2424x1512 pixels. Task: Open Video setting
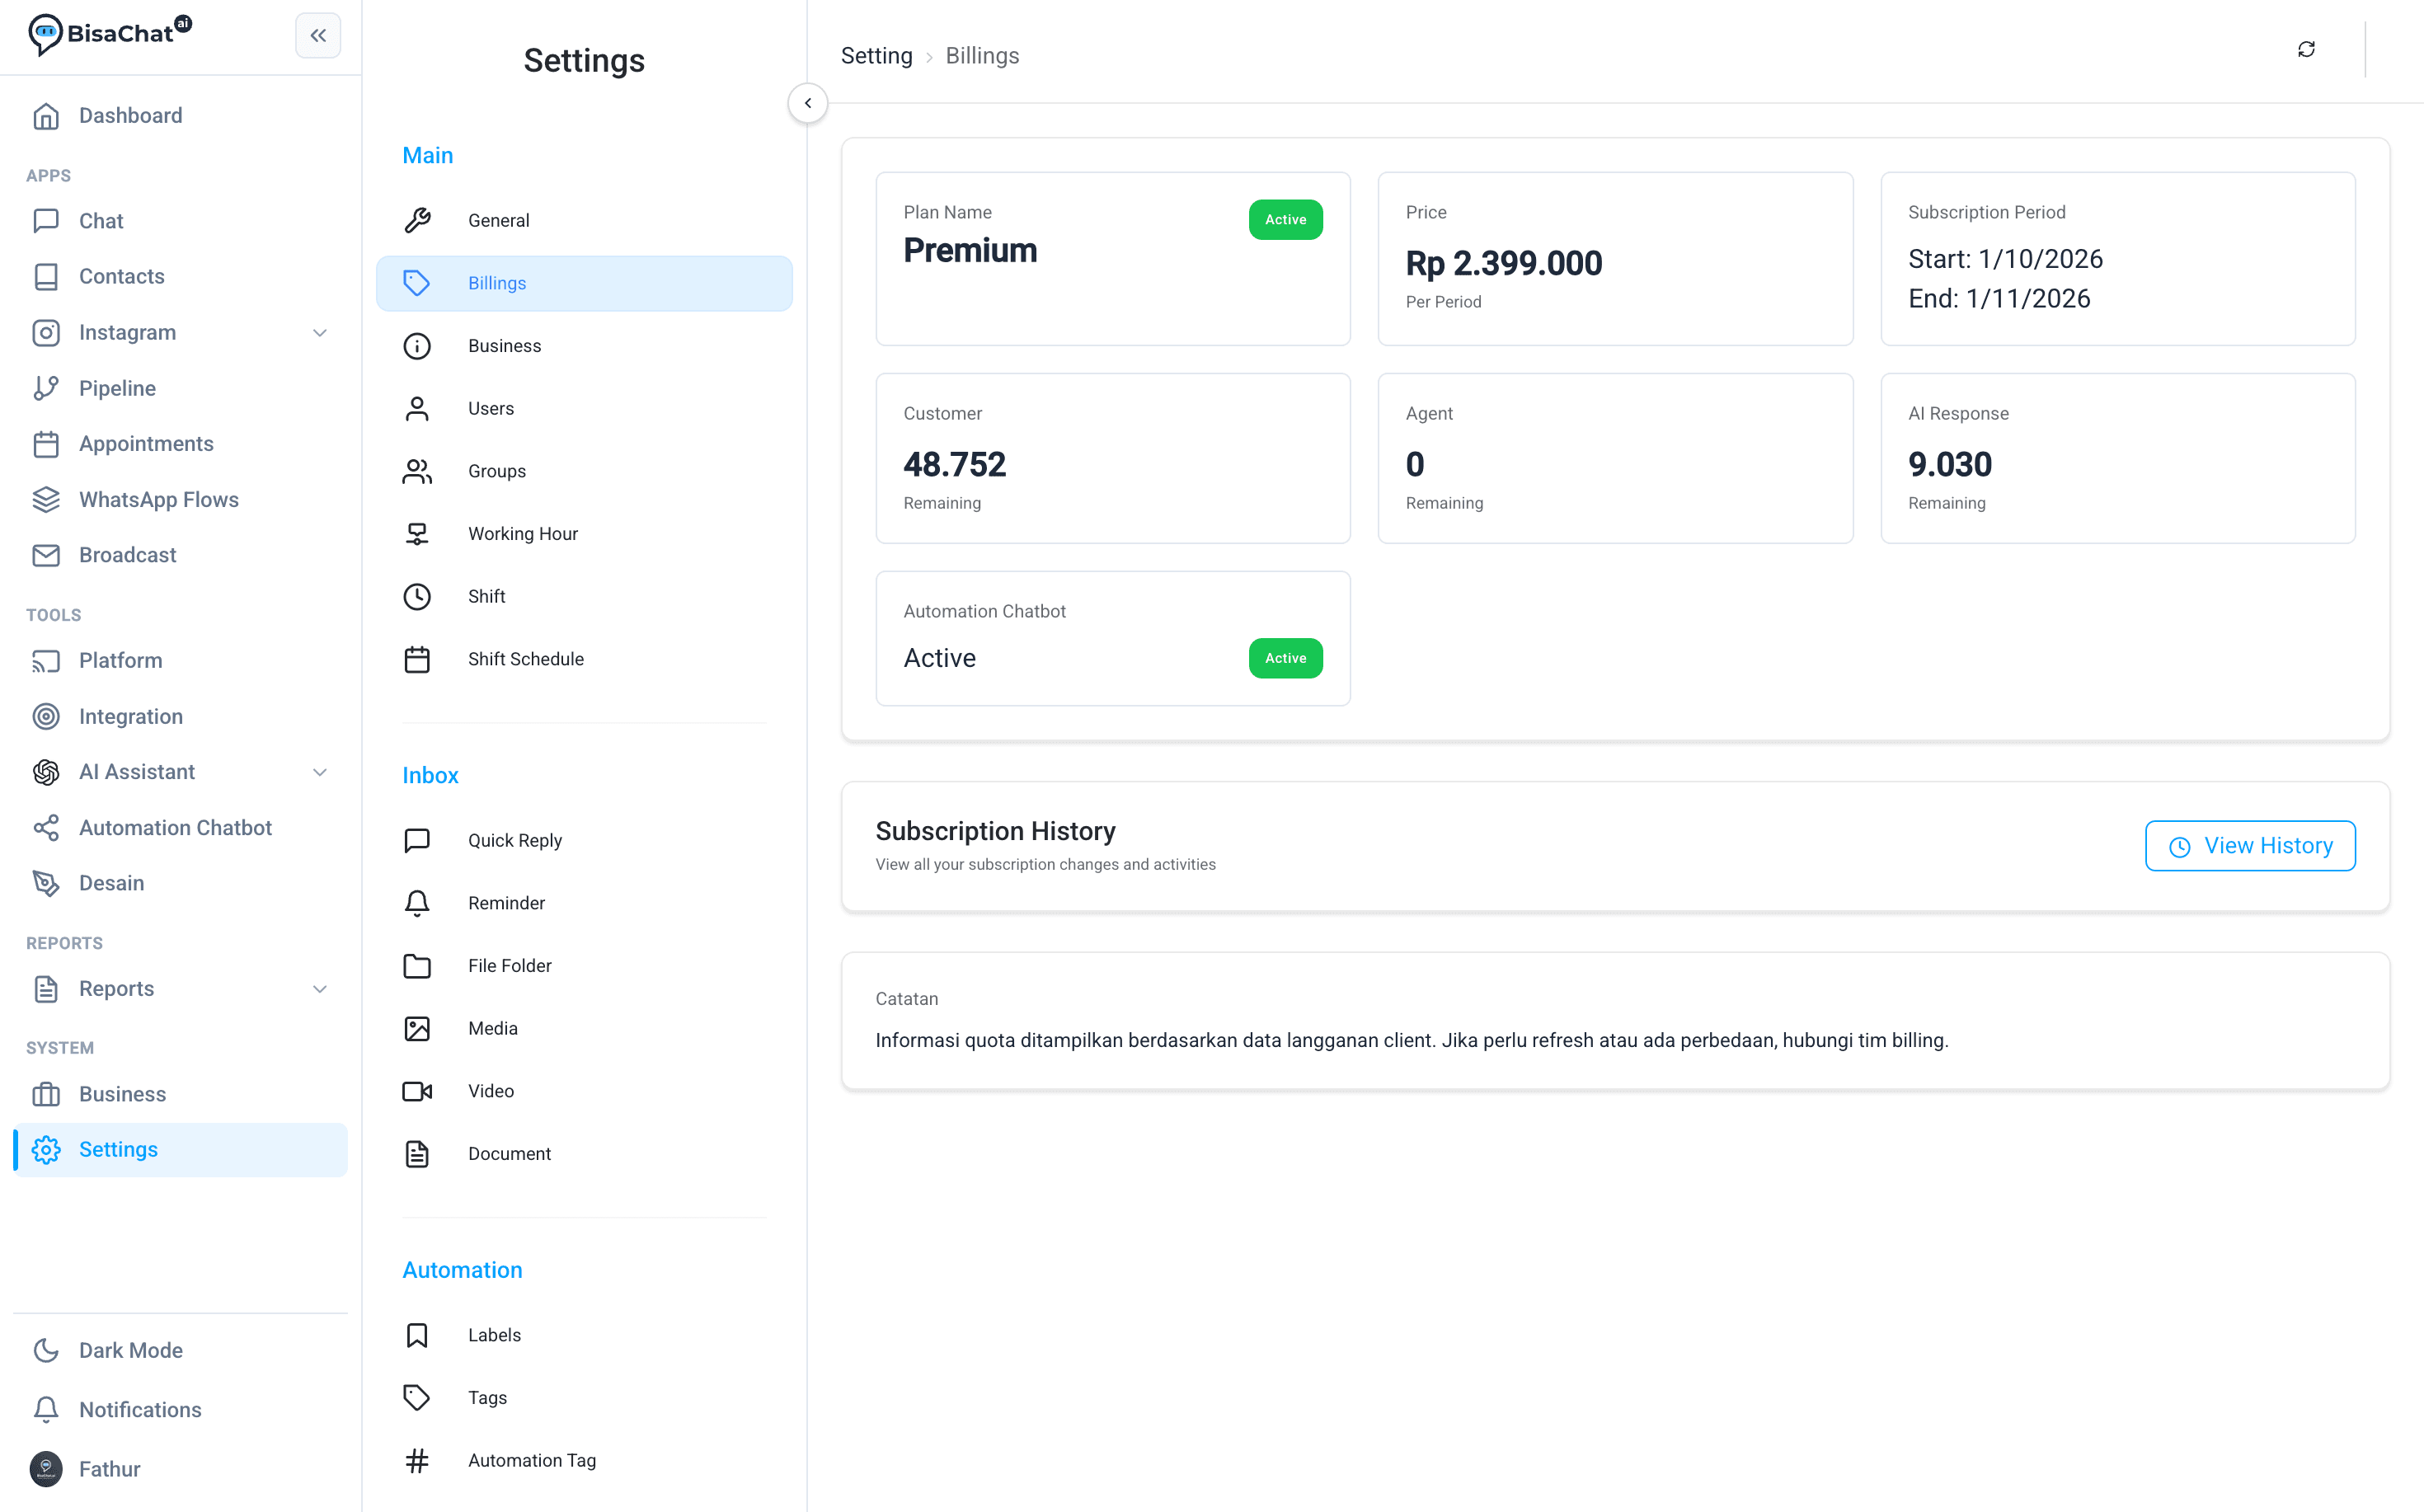584,1091
